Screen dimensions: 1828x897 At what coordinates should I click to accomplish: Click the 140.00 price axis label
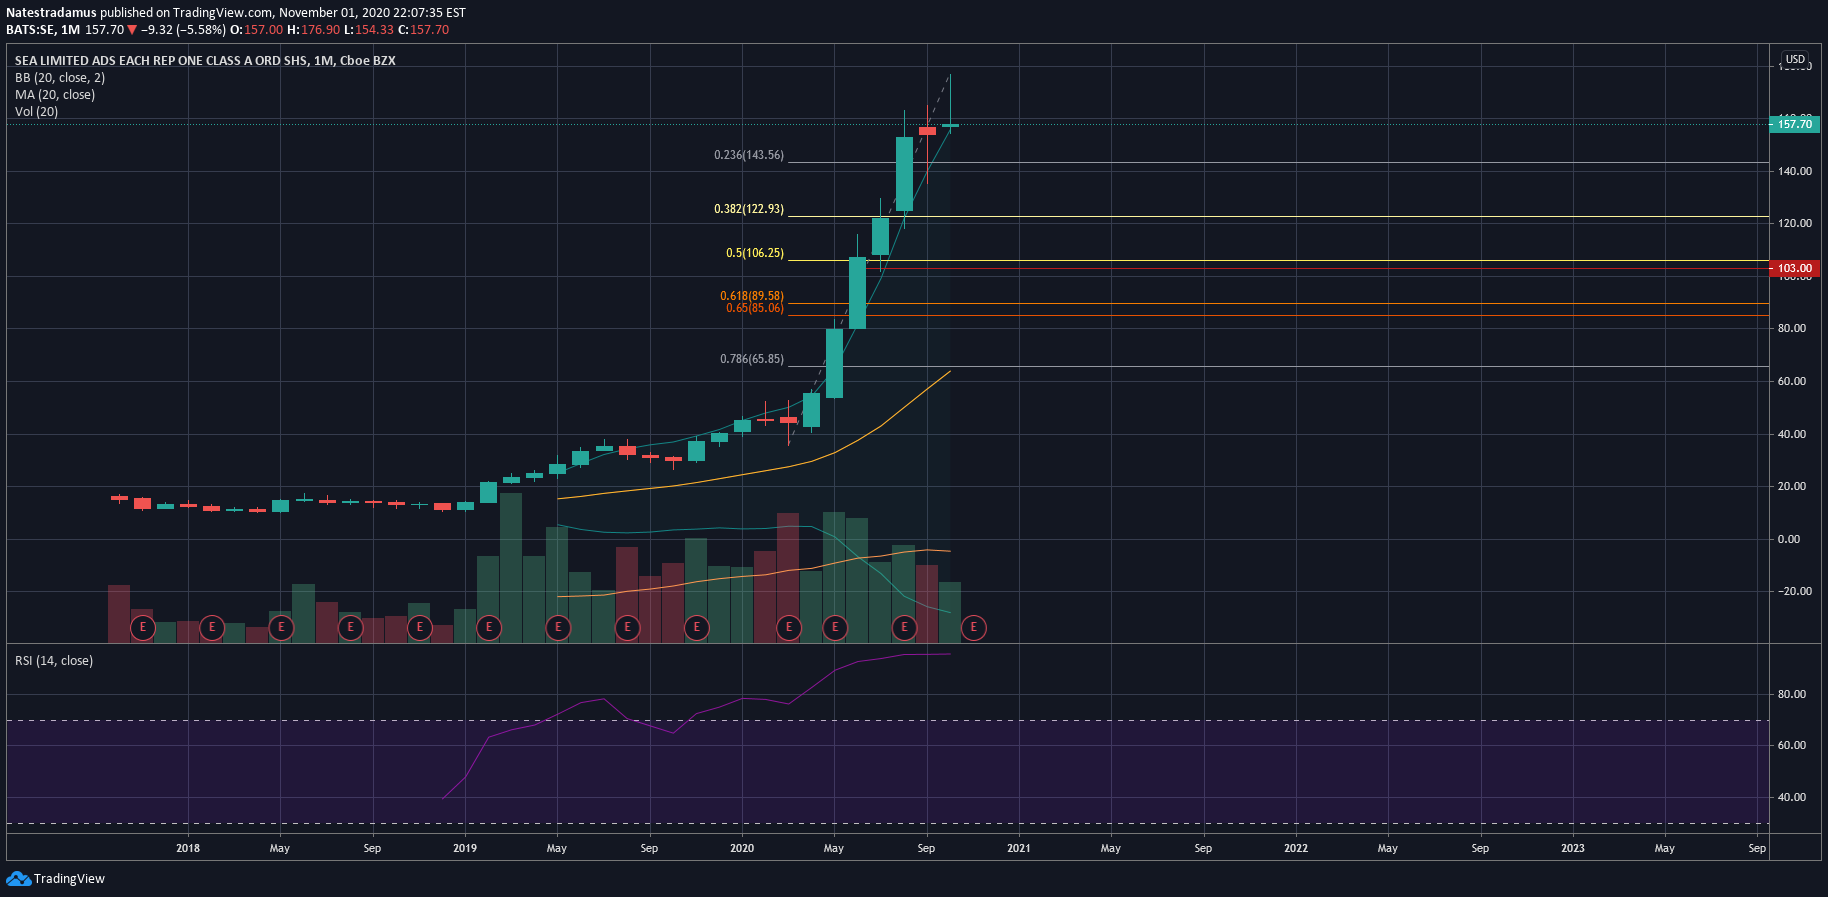(1794, 171)
